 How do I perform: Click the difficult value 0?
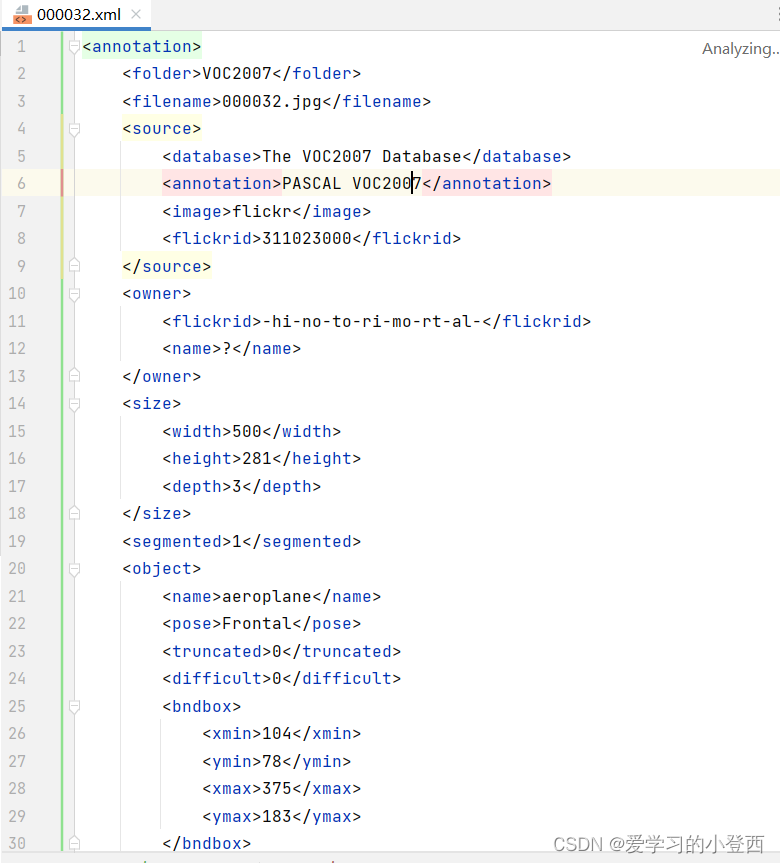(x=277, y=679)
